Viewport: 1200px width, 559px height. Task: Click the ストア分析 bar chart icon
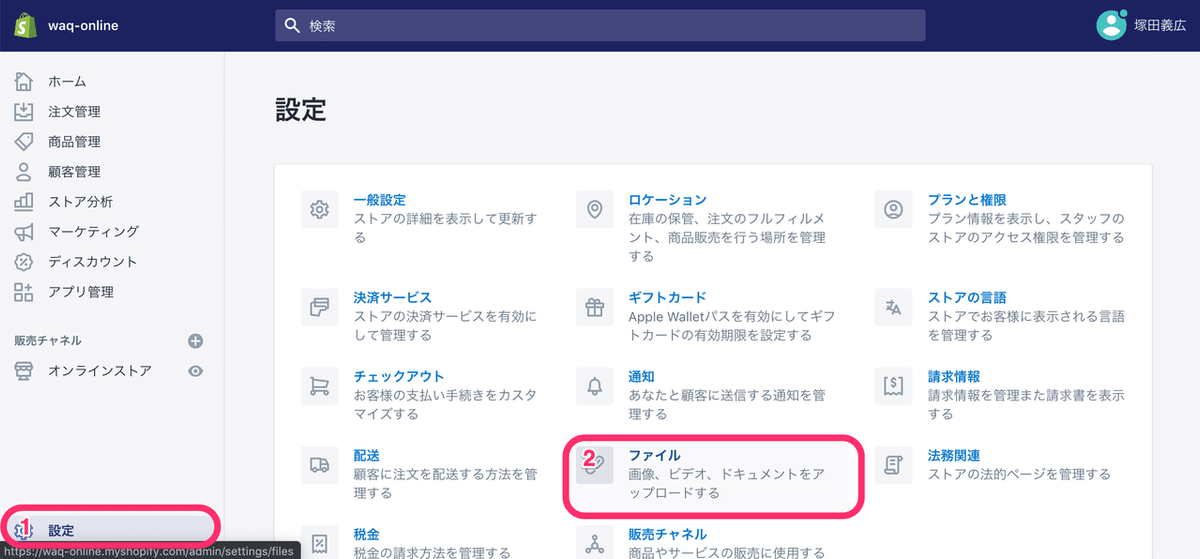pos(24,201)
